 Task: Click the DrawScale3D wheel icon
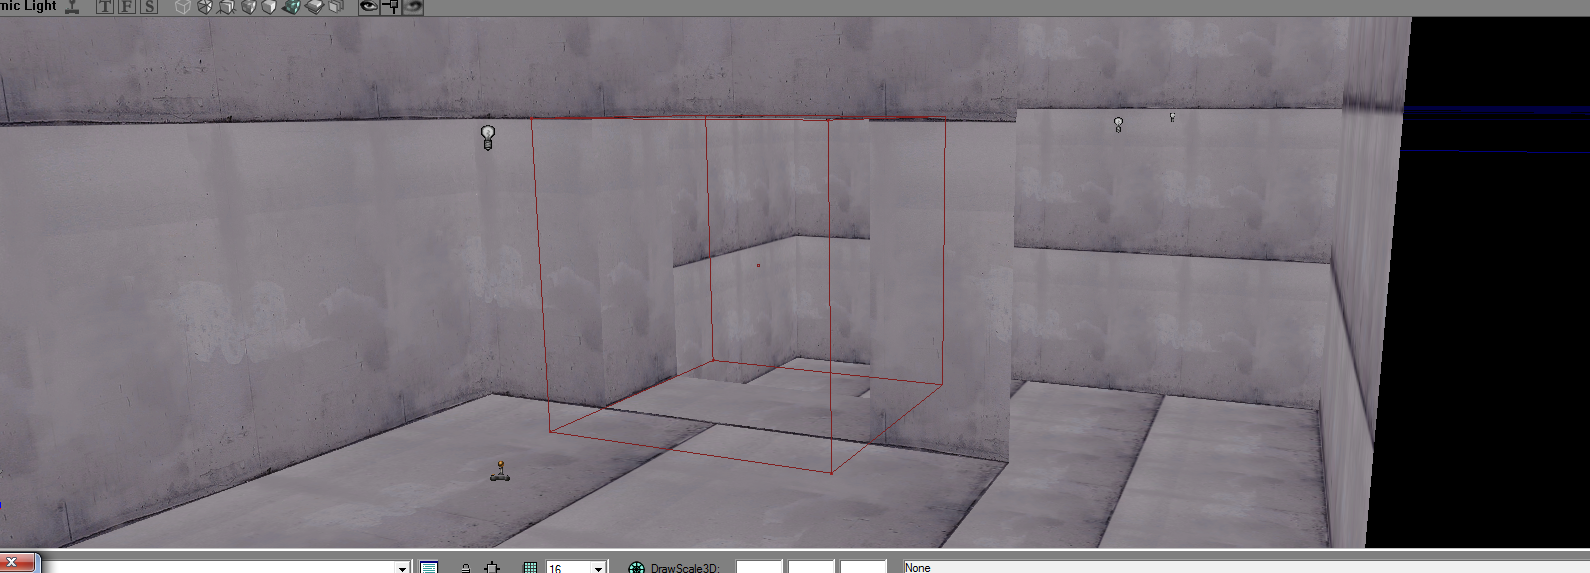(x=636, y=567)
